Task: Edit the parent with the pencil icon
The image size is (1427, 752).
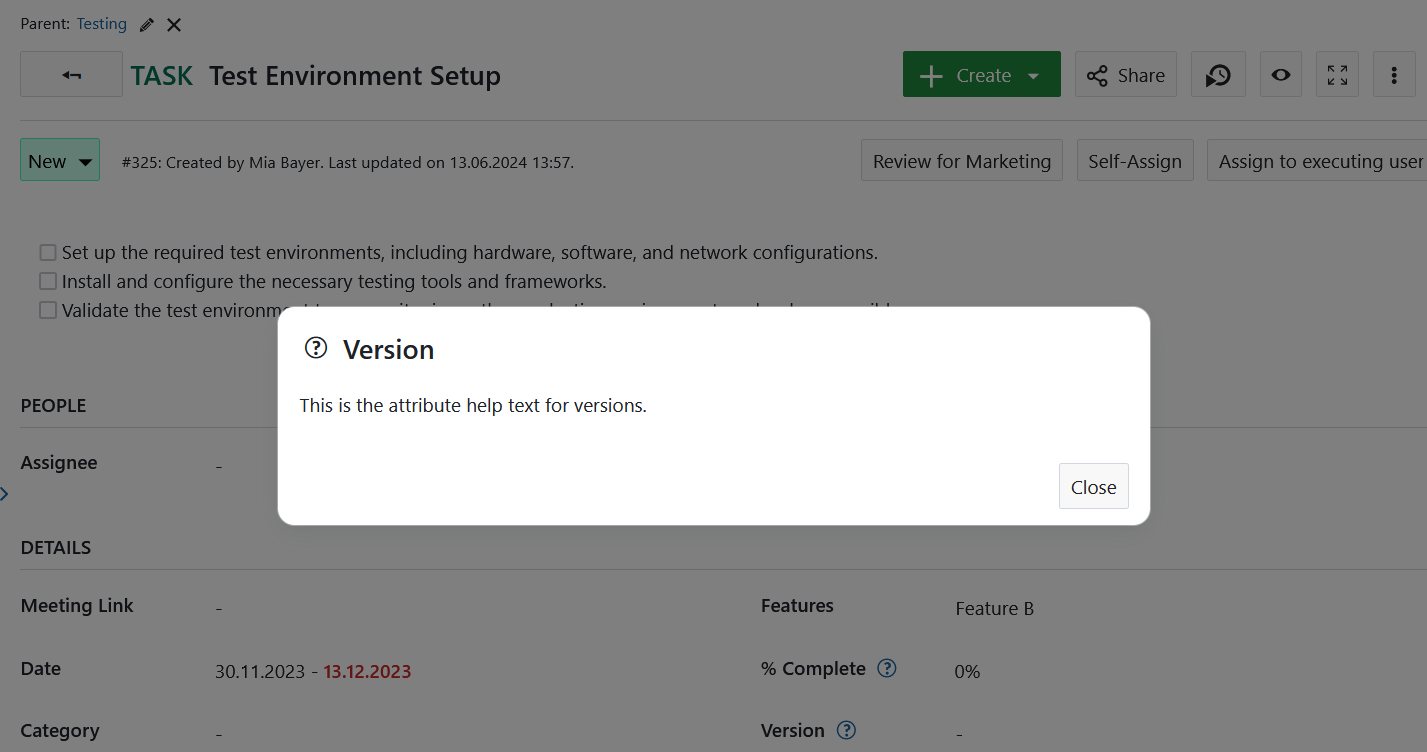Action: click(x=145, y=23)
